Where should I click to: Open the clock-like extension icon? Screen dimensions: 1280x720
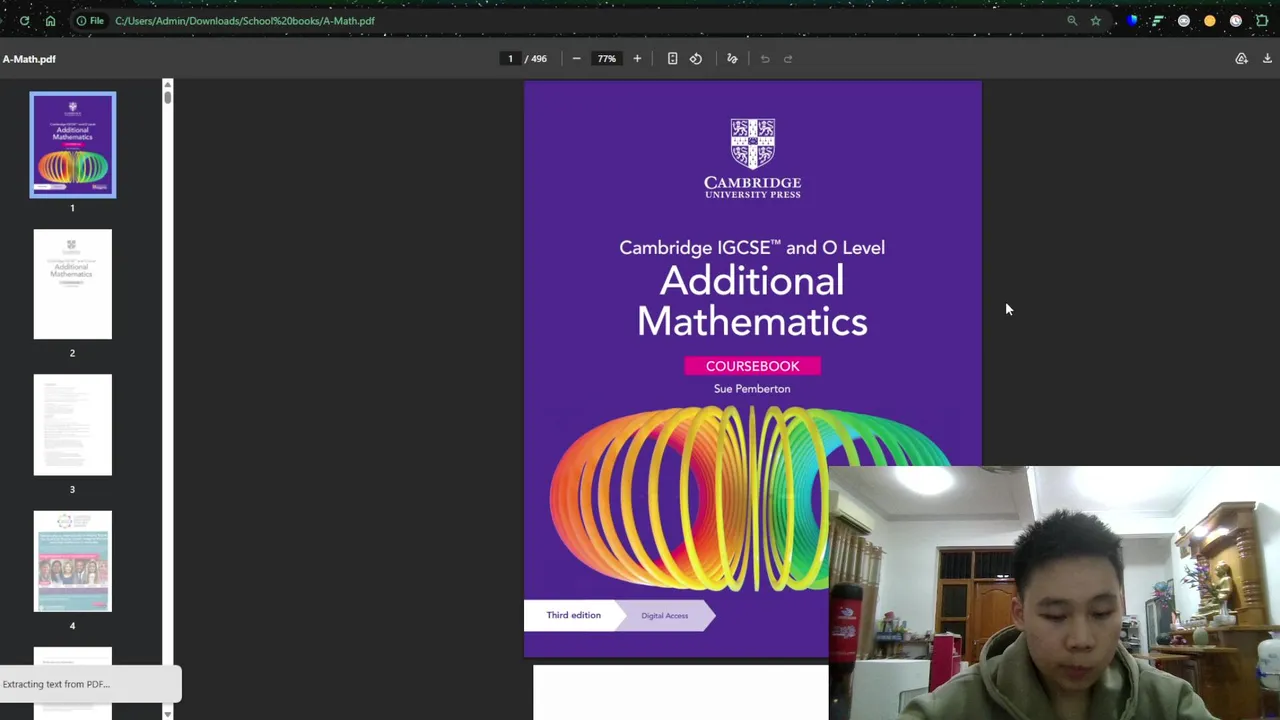1236,20
